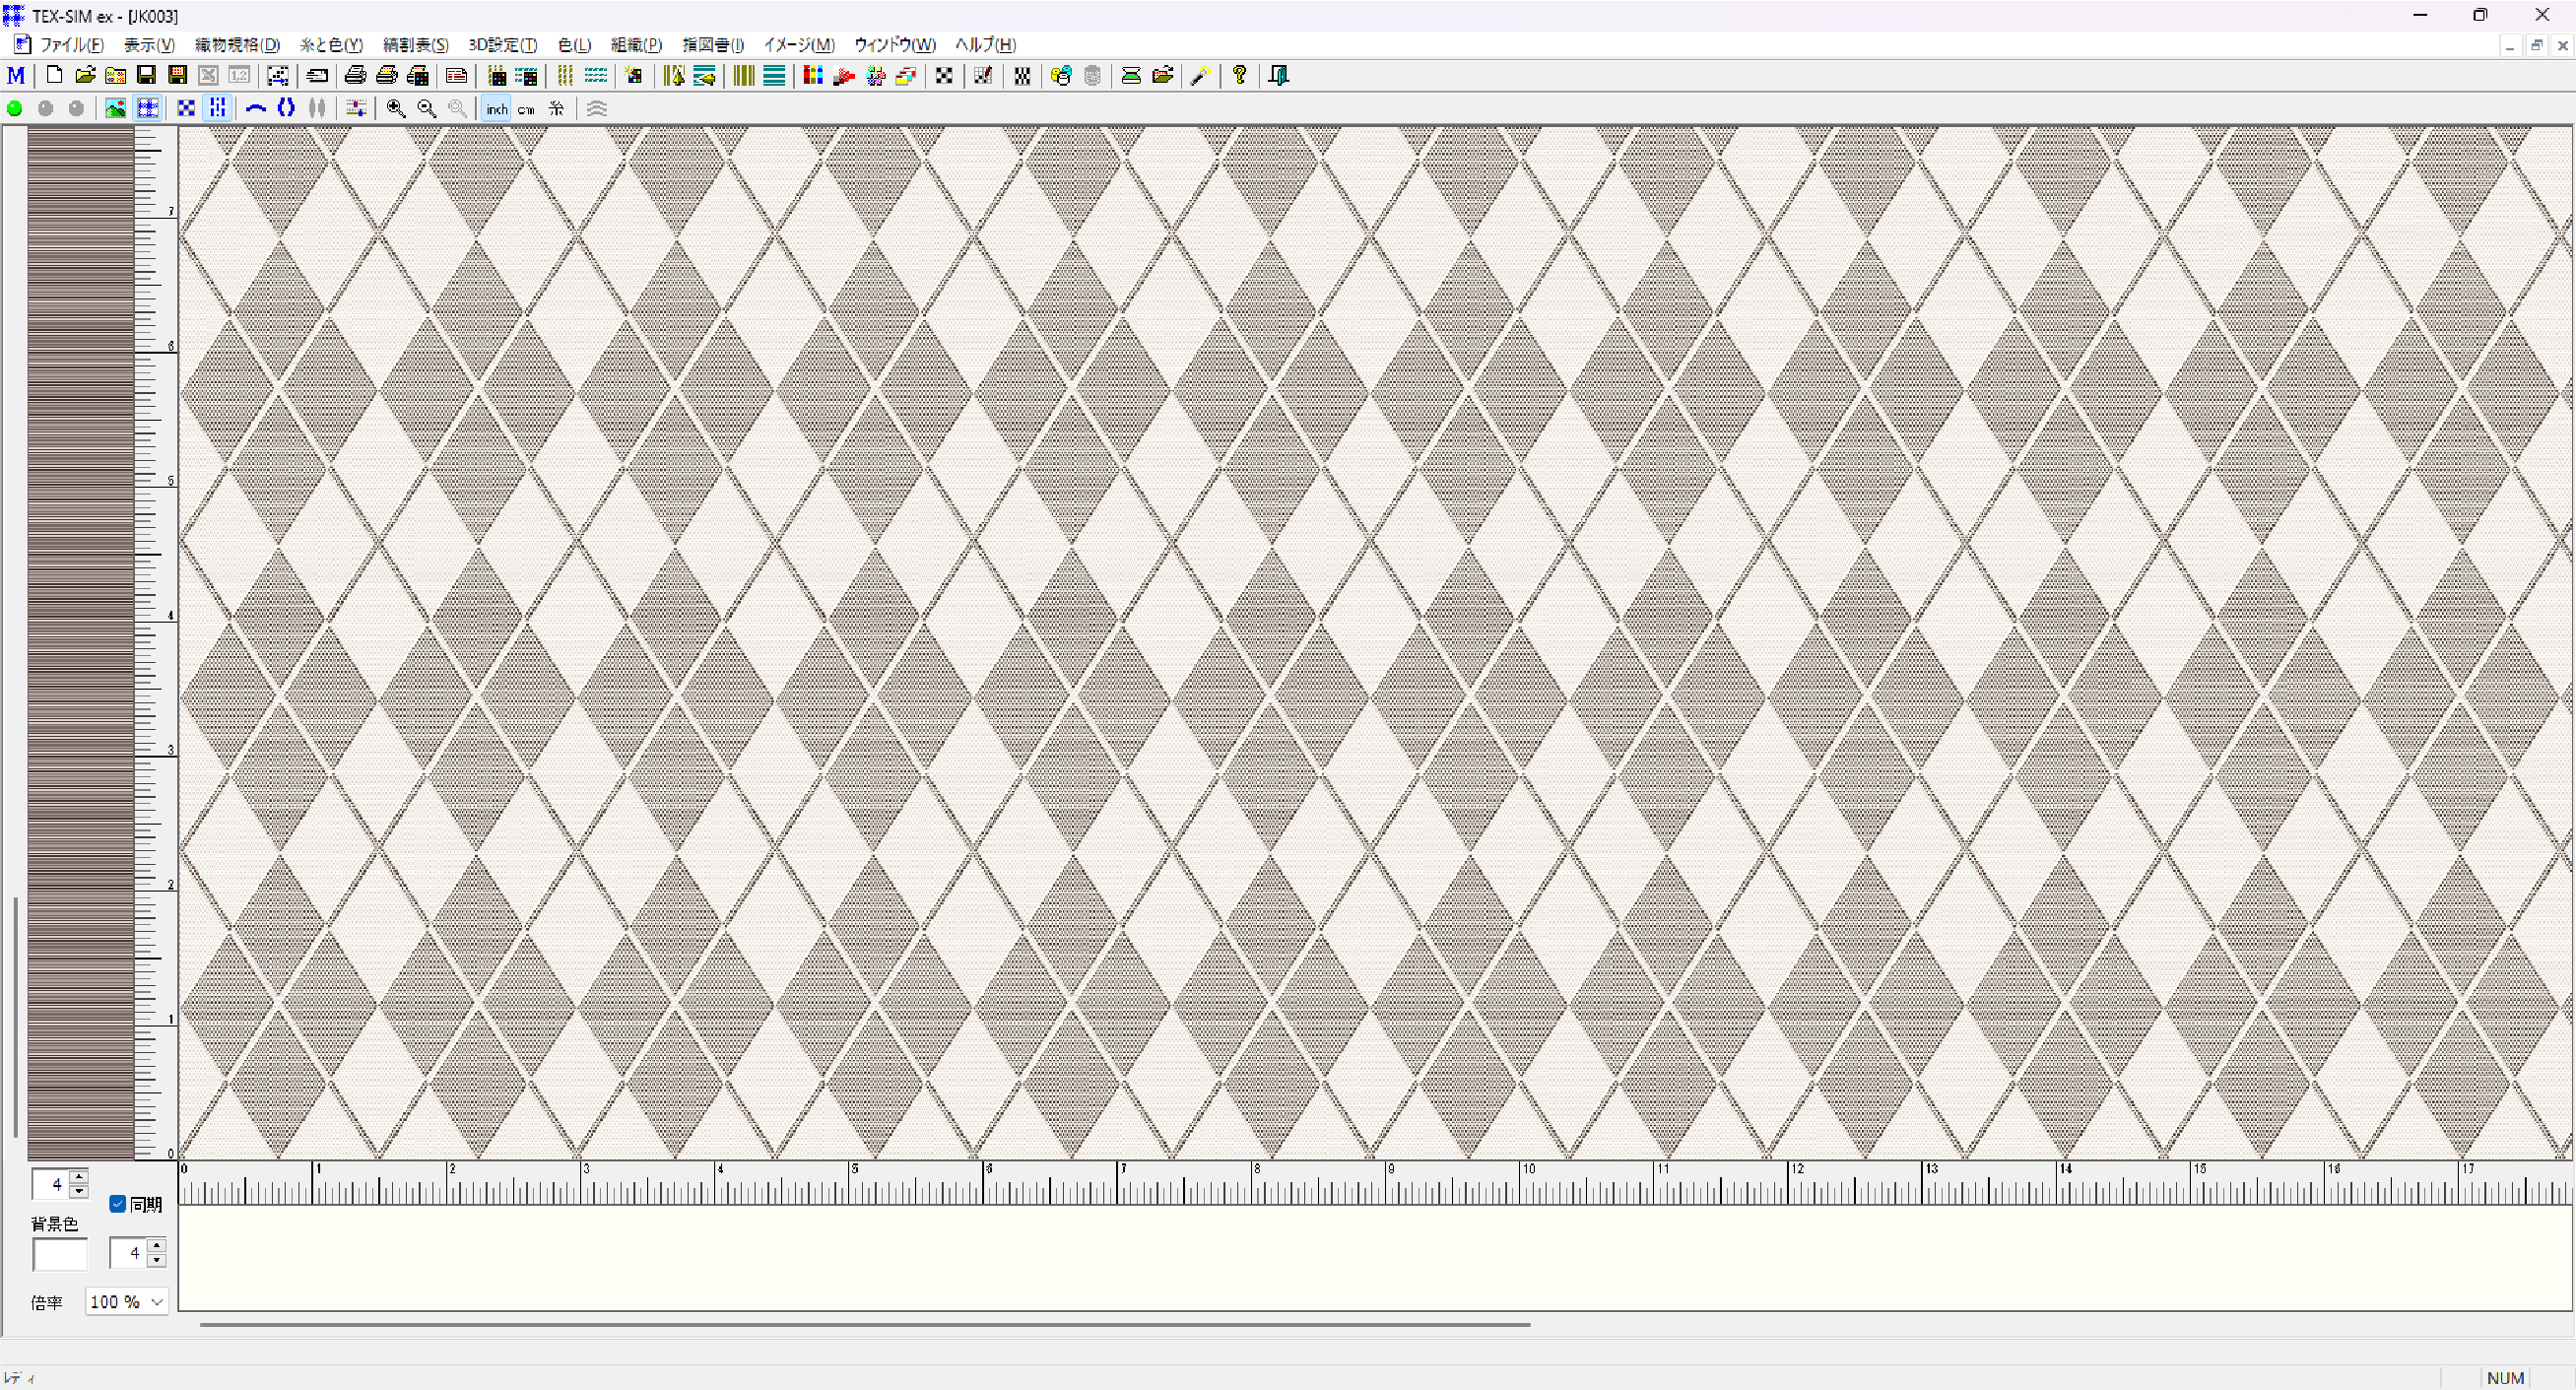Open the ウィンドウ(W) menu
This screenshot has height=1390, width=2576.
click(x=894, y=44)
